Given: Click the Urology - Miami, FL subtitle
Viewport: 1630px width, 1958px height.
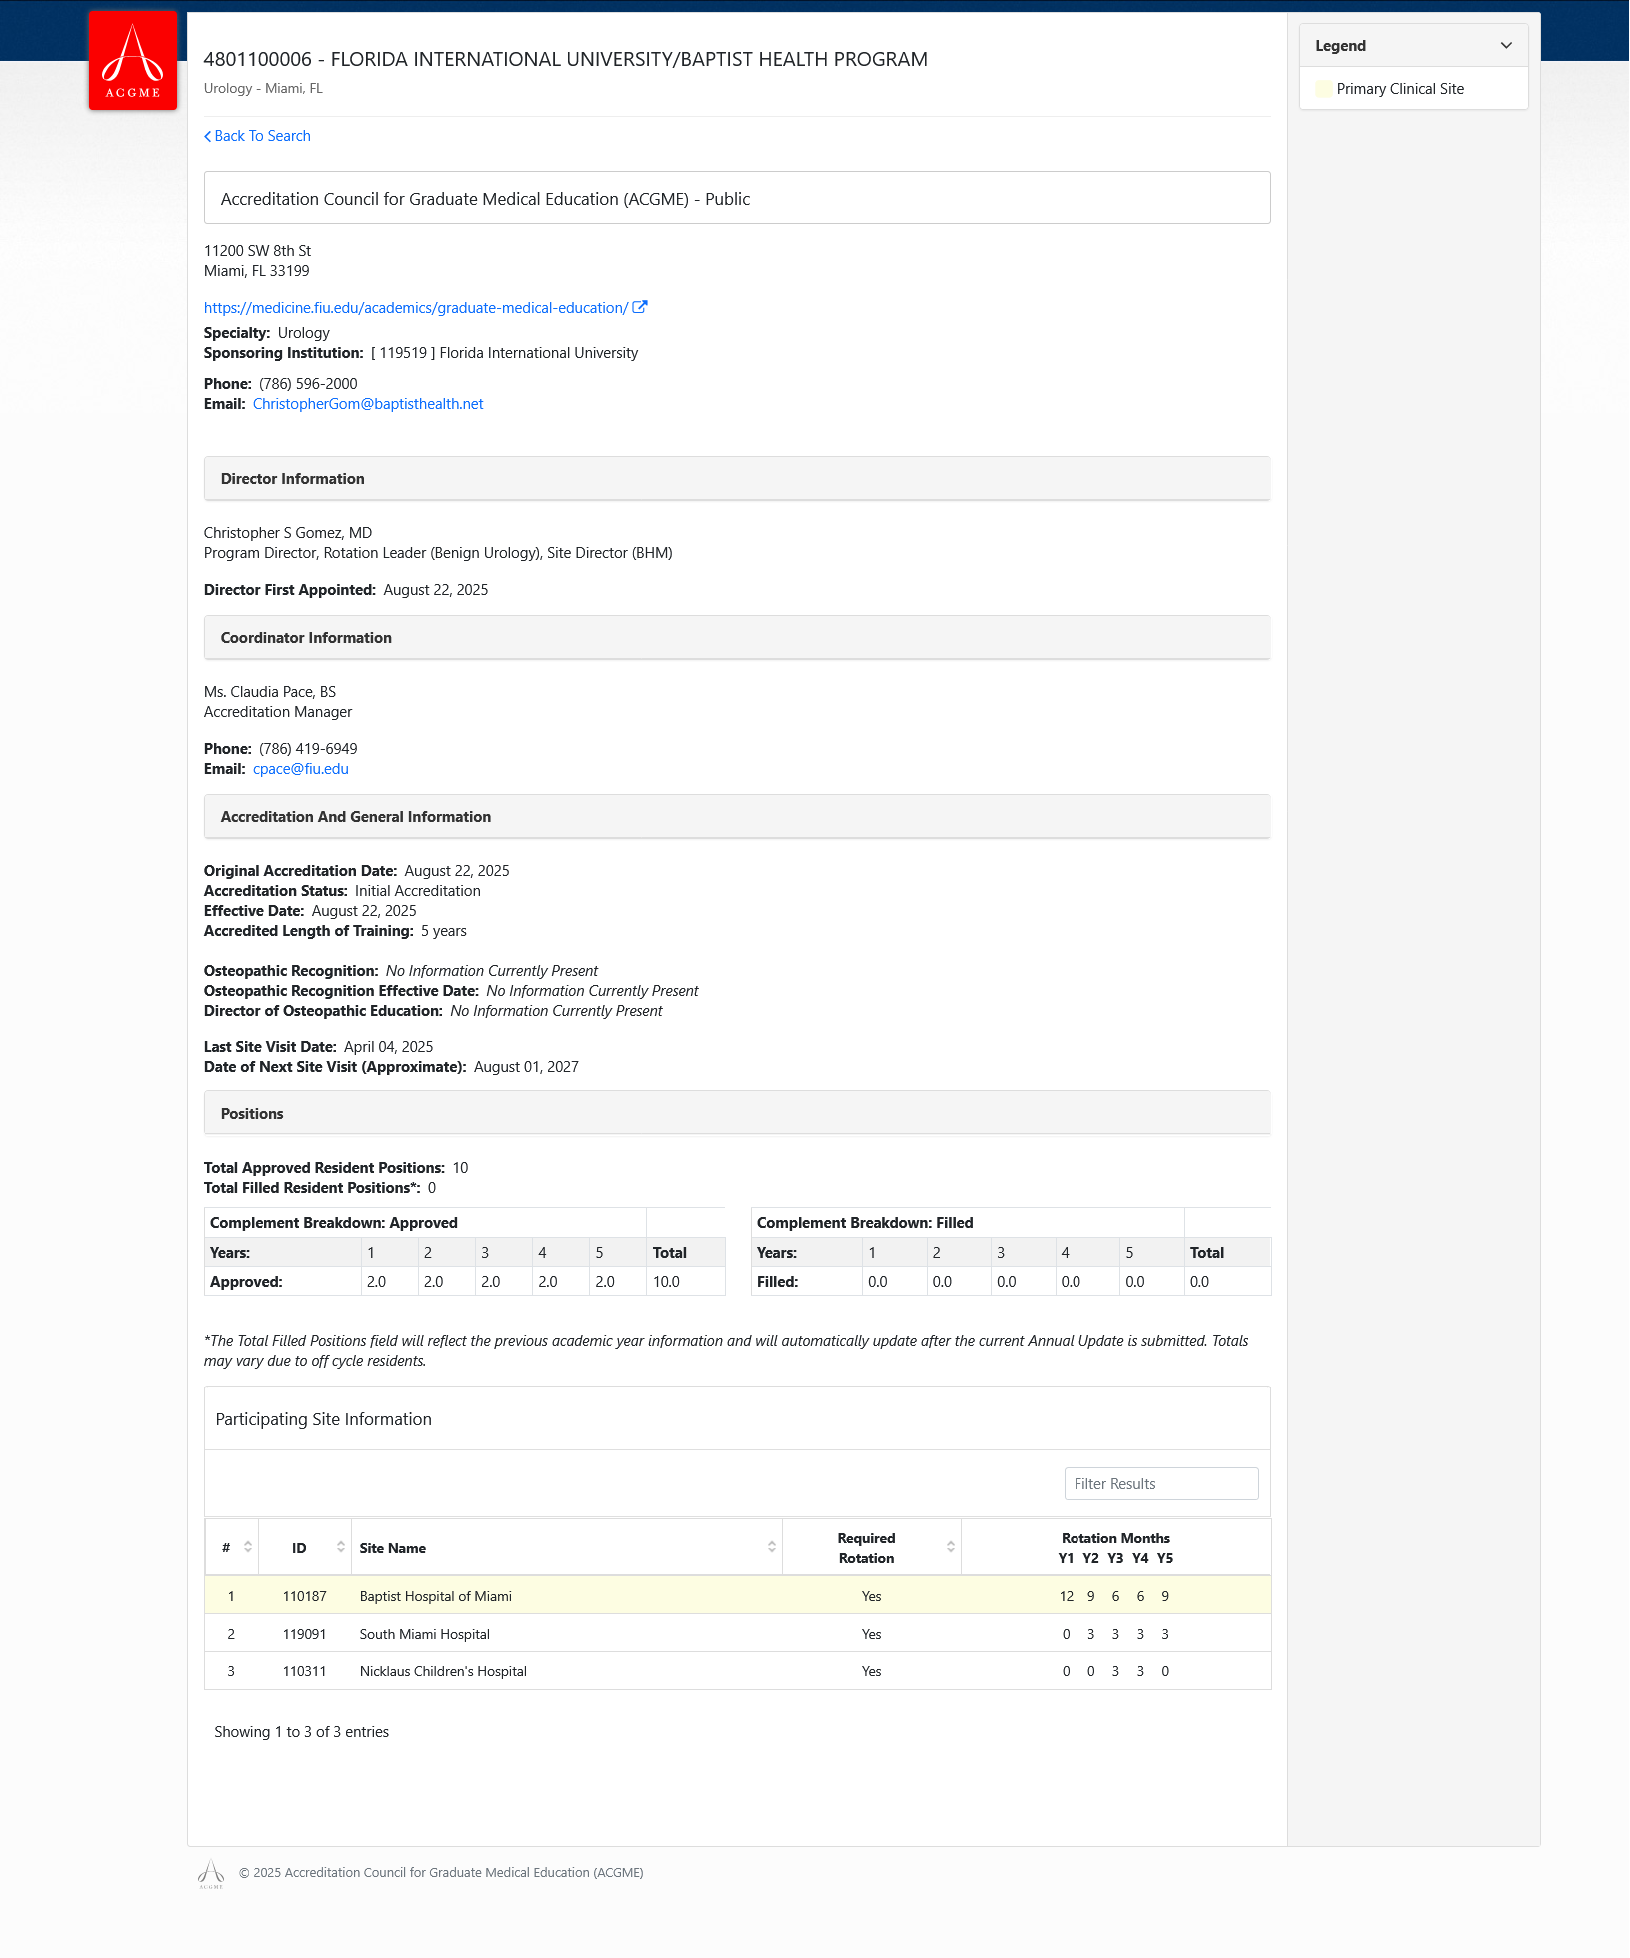Looking at the screenshot, I should [x=263, y=88].
